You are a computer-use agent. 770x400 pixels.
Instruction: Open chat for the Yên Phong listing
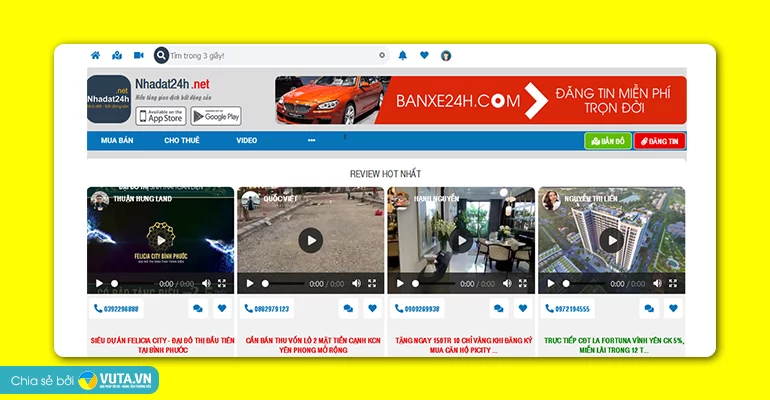(348, 309)
